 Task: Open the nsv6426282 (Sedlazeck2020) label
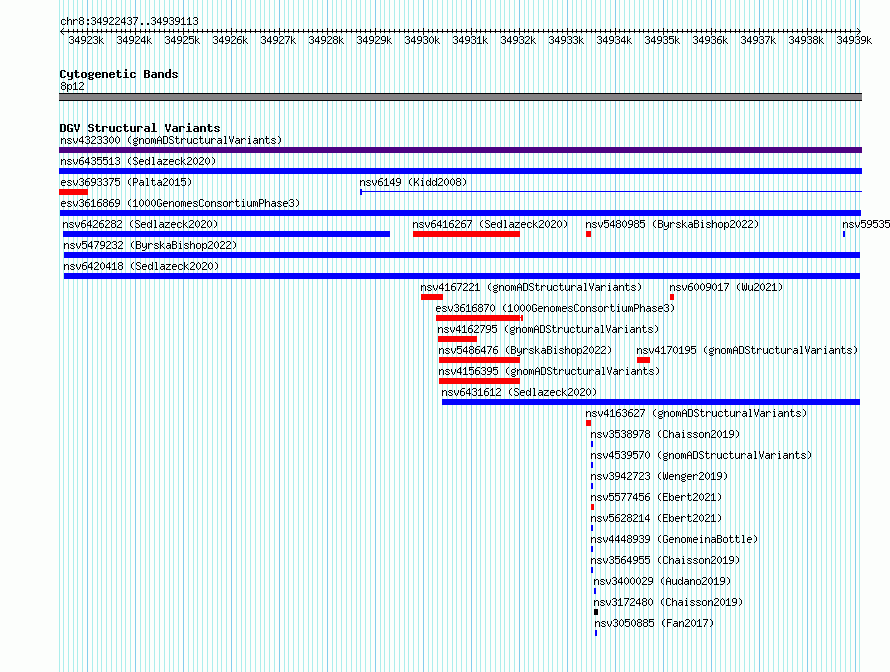(140, 224)
